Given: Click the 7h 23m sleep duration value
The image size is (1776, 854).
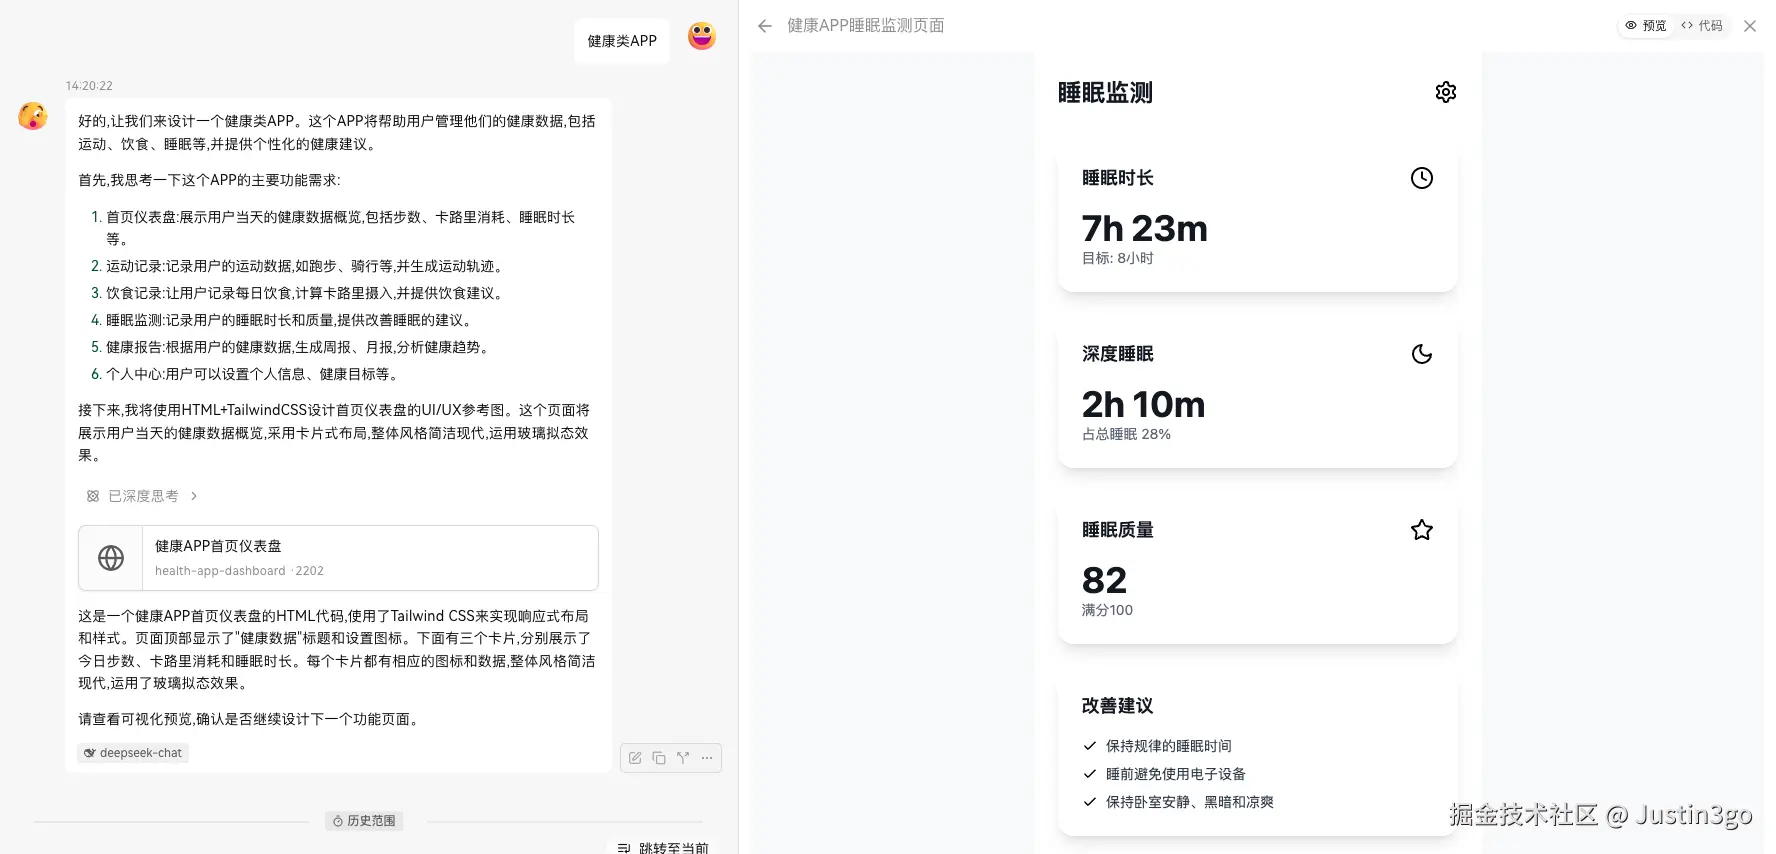Looking at the screenshot, I should click(x=1145, y=229).
